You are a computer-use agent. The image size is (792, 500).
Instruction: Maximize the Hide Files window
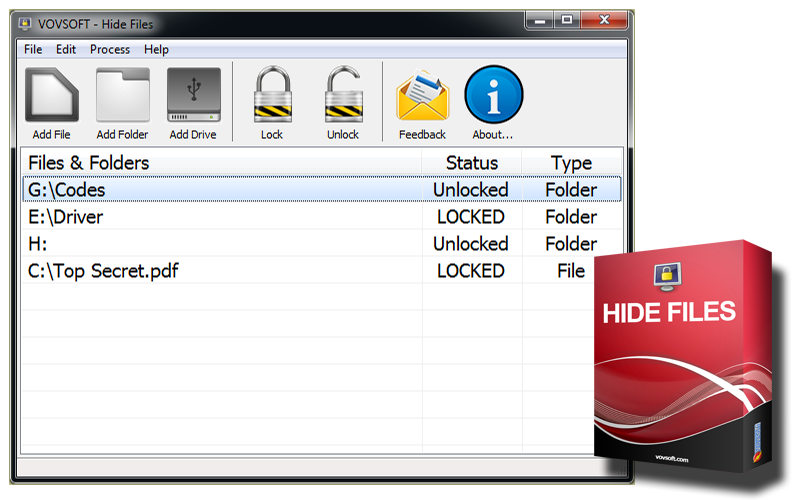point(567,20)
